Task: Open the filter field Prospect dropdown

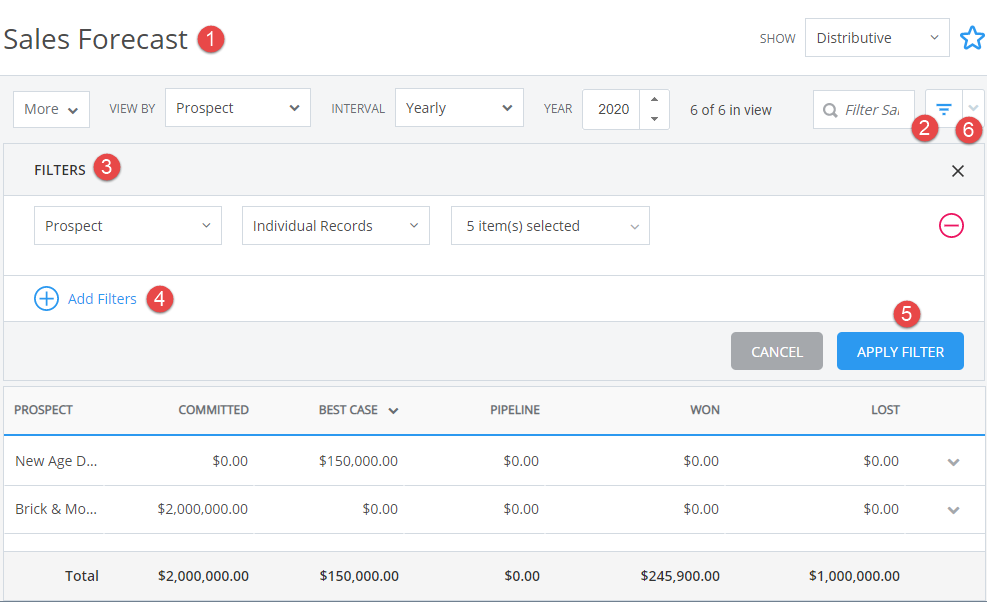Action: [128, 225]
